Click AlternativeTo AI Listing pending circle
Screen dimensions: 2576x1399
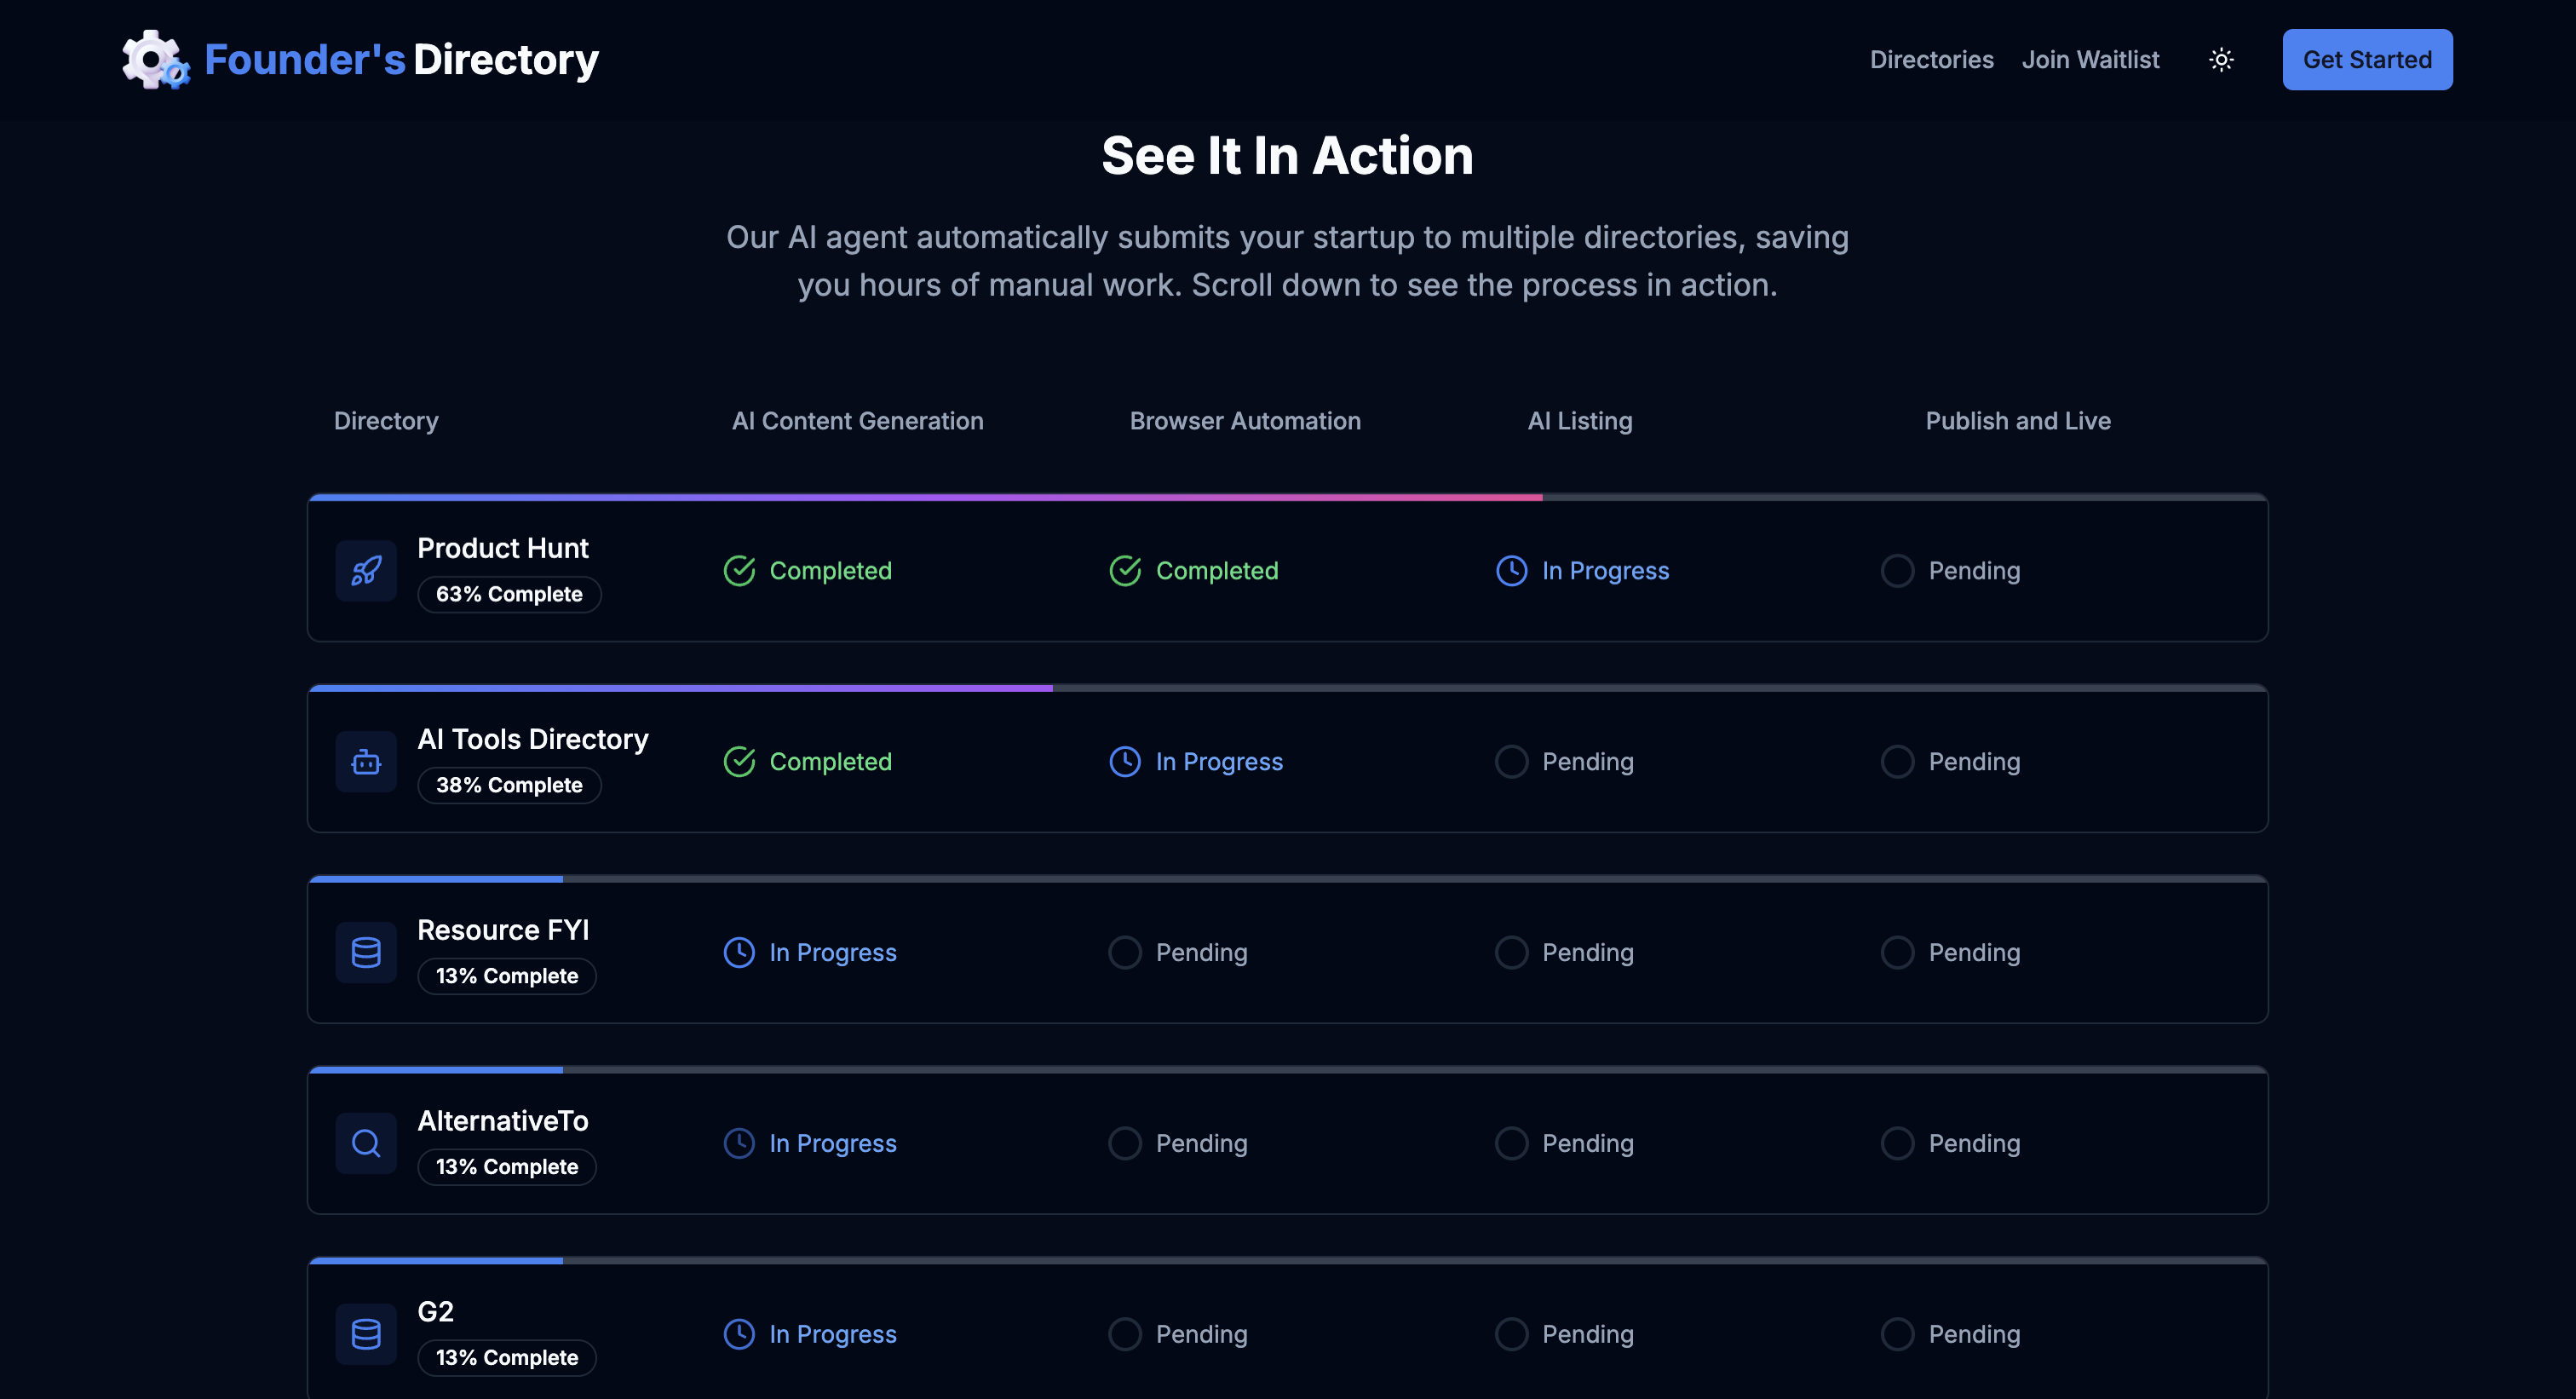pos(1511,1143)
